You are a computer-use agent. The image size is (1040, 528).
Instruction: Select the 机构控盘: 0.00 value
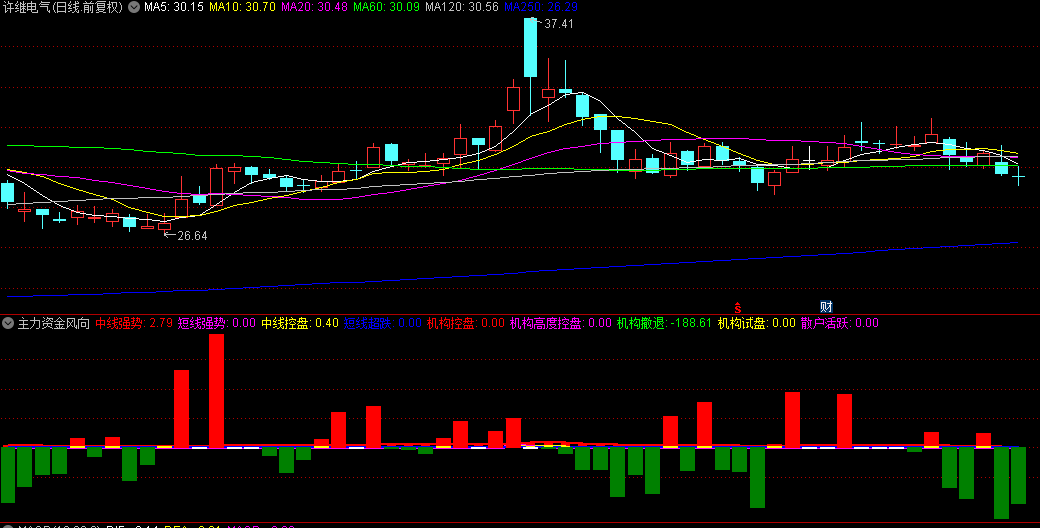(x=466, y=324)
